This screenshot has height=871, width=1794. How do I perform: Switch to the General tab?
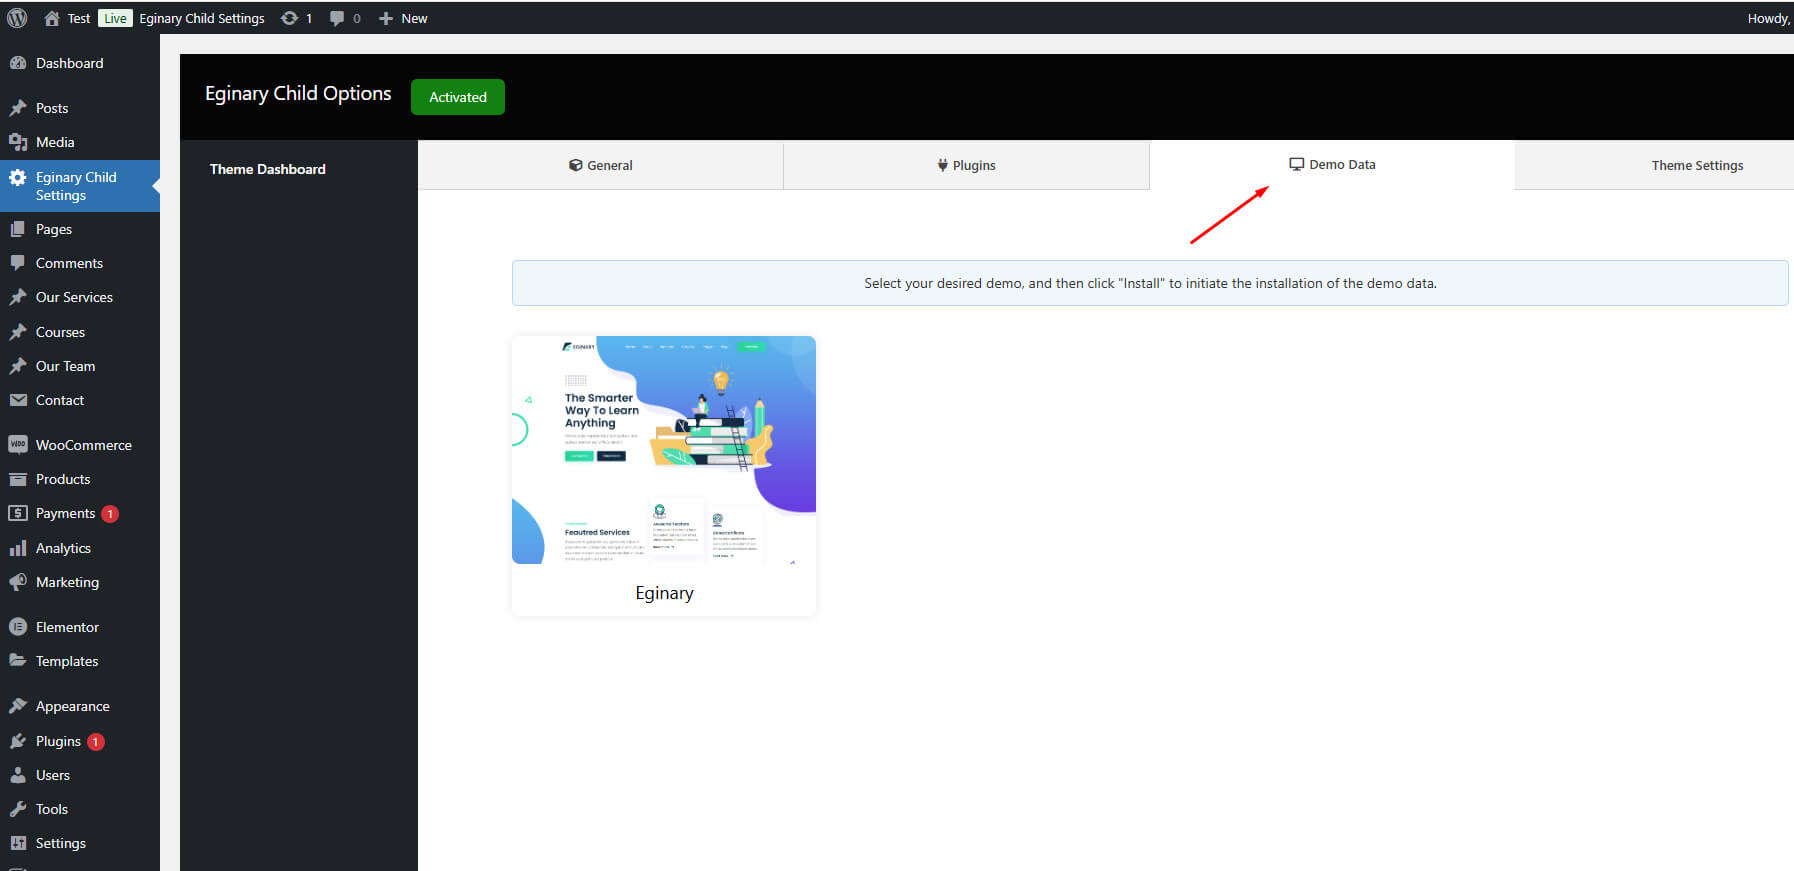click(x=600, y=165)
